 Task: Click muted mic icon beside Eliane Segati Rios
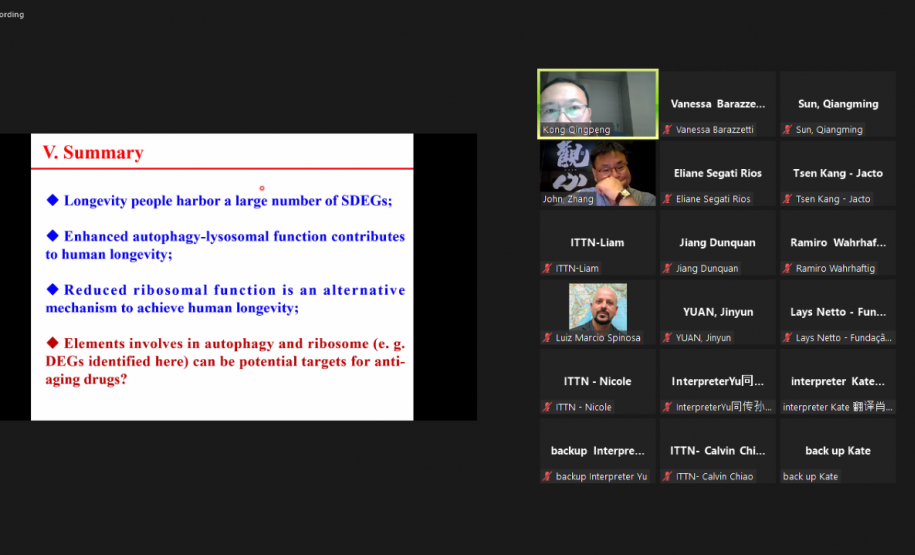pos(668,199)
